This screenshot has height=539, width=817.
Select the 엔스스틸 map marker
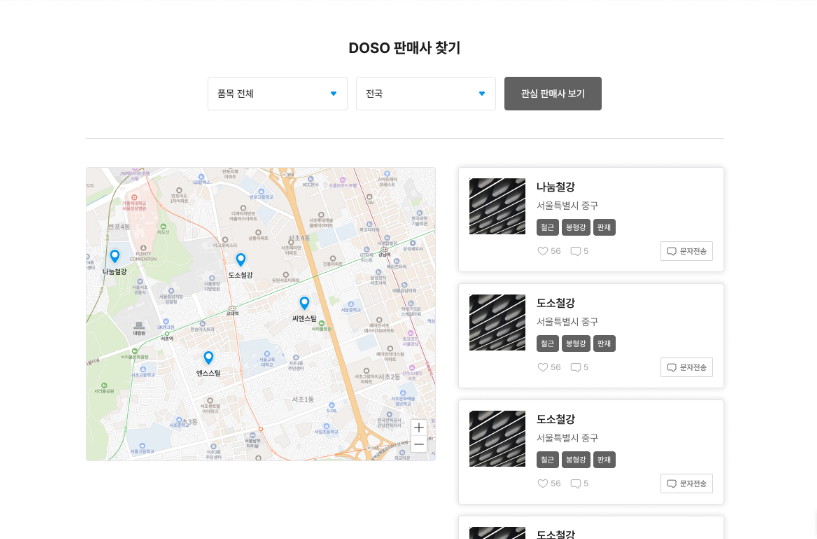(208, 357)
